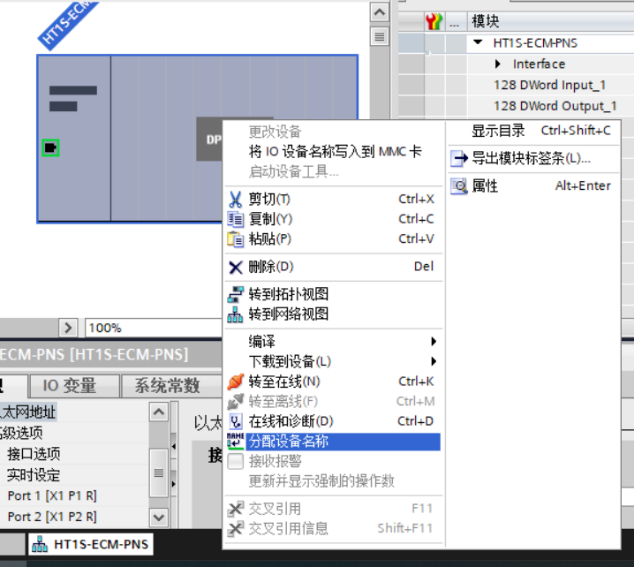Open the 下载到设备(L) submenu arrow

pyautogui.click(x=433, y=361)
